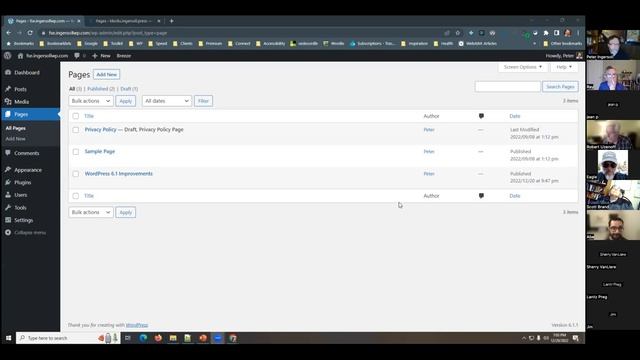Check the WordPress 6.1 Improvements checkbox
The width and height of the screenshot is (640, 360).
76,174
